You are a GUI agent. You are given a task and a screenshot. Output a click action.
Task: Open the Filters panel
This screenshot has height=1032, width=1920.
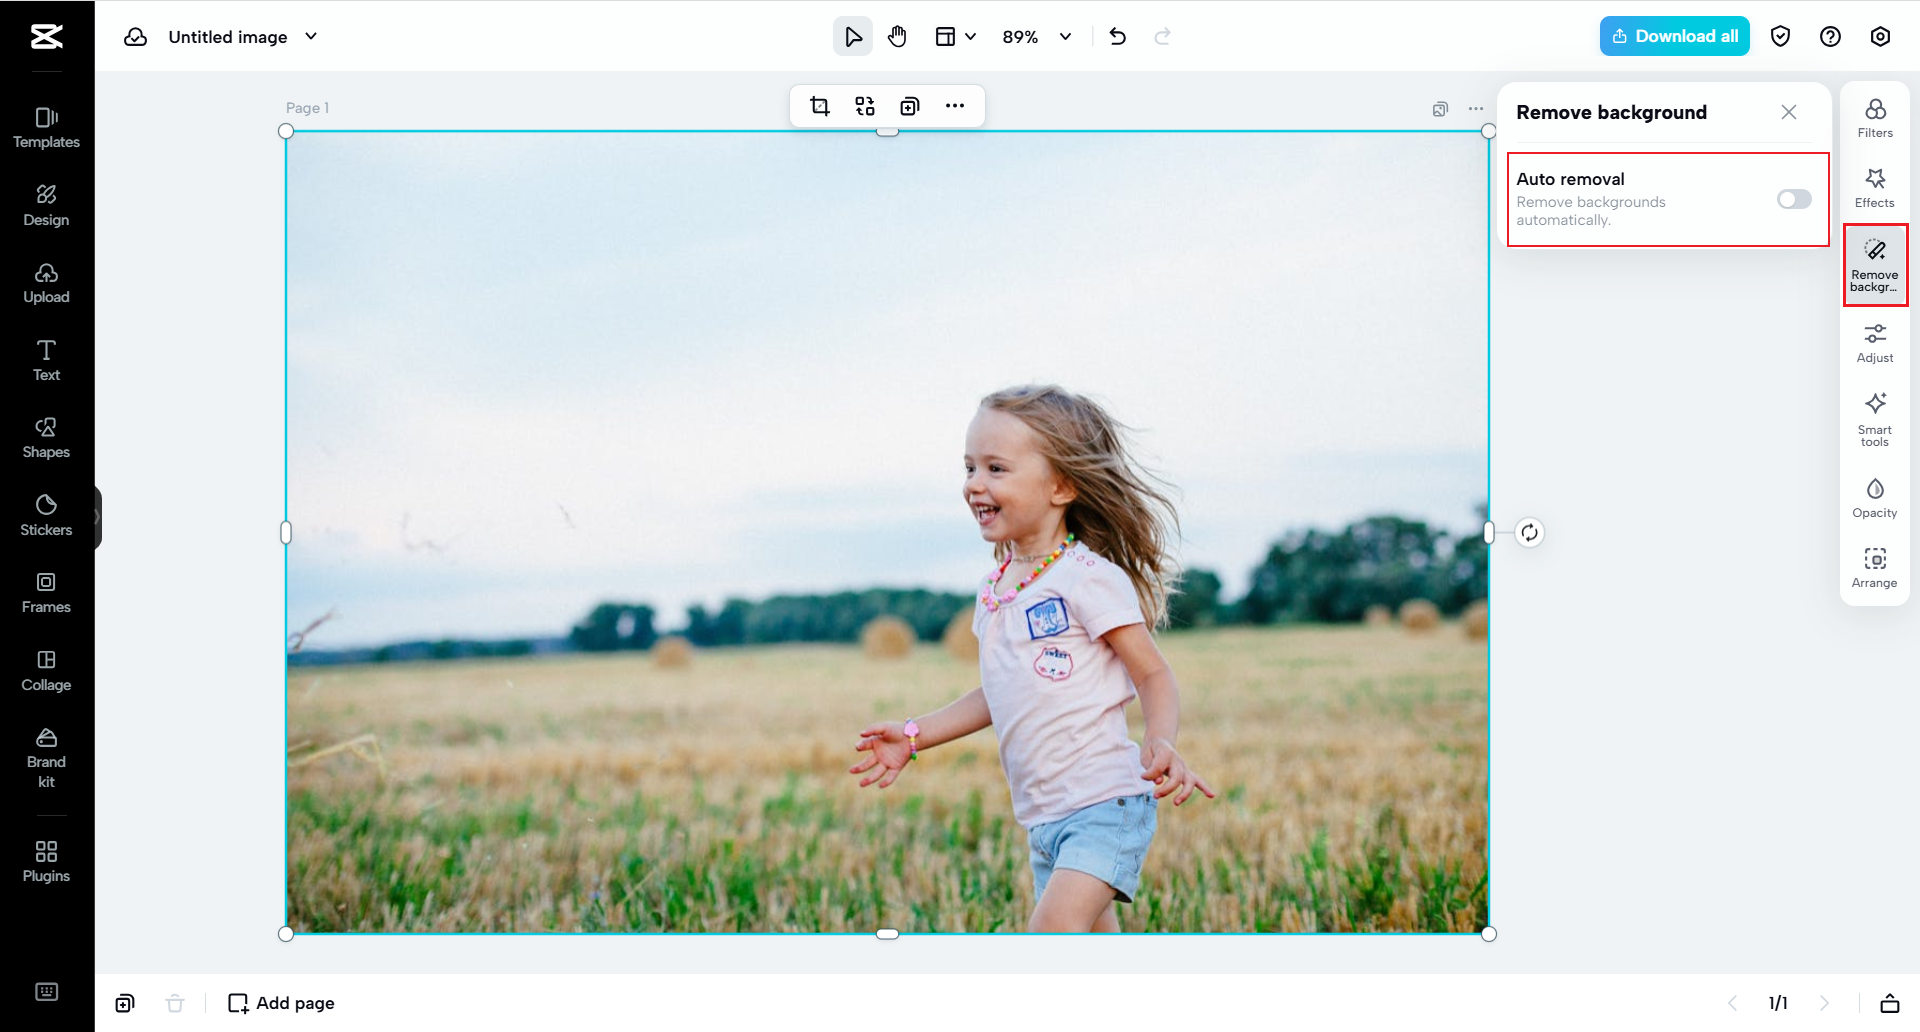1874,118
